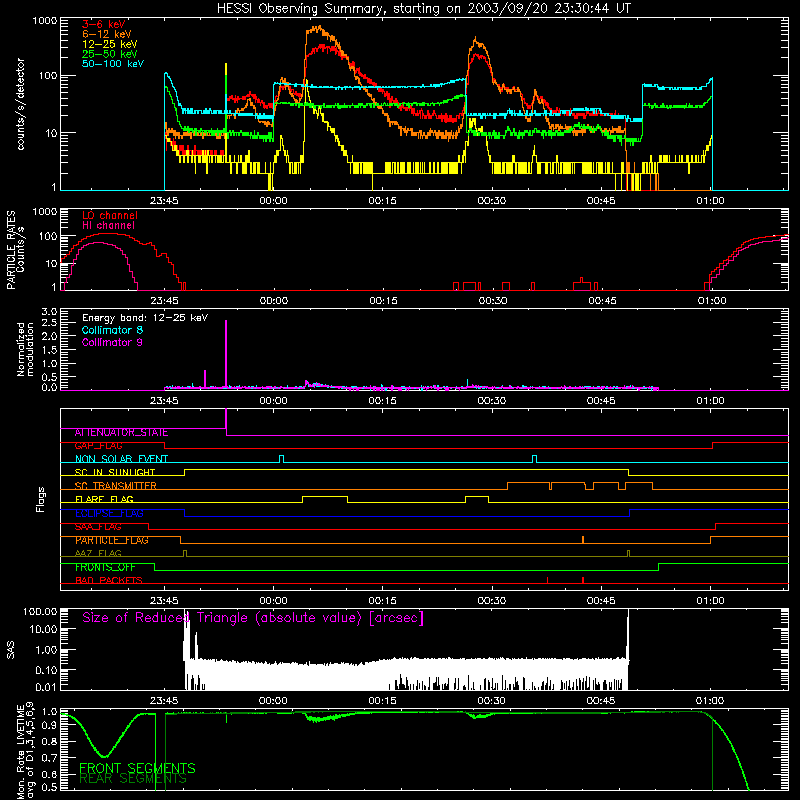Click the SAS axis label
The image size is (800, 800).
click(x=10, y=650)
